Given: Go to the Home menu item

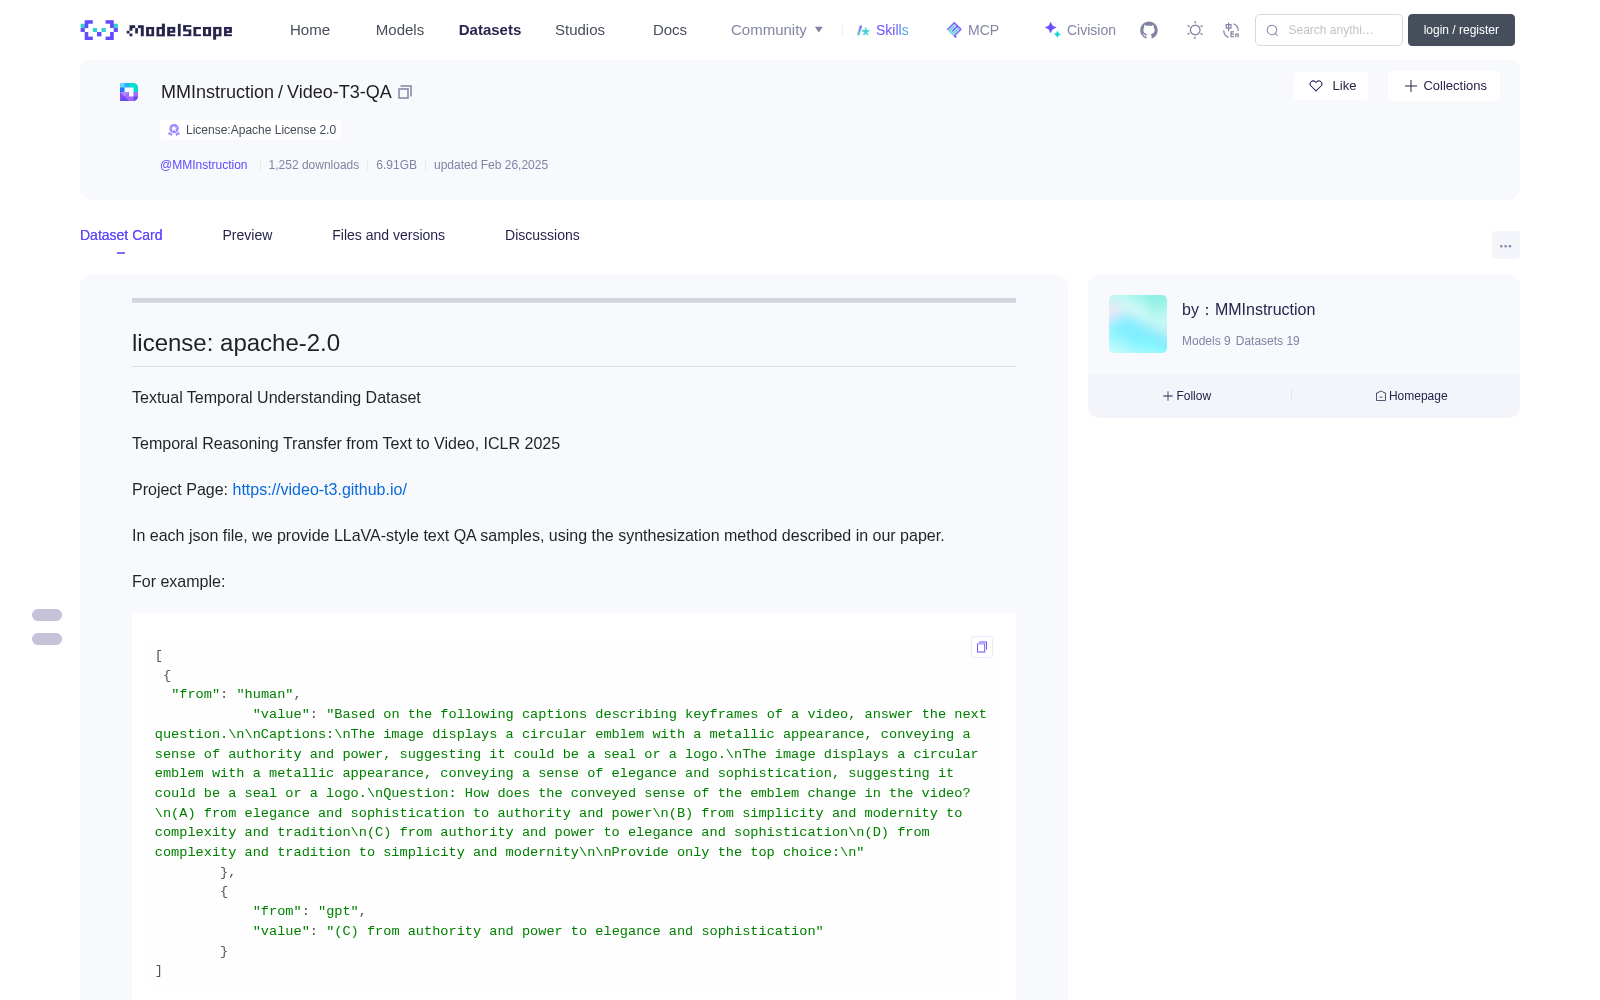Looking at the screenshot, I should [x=310, y=30].
